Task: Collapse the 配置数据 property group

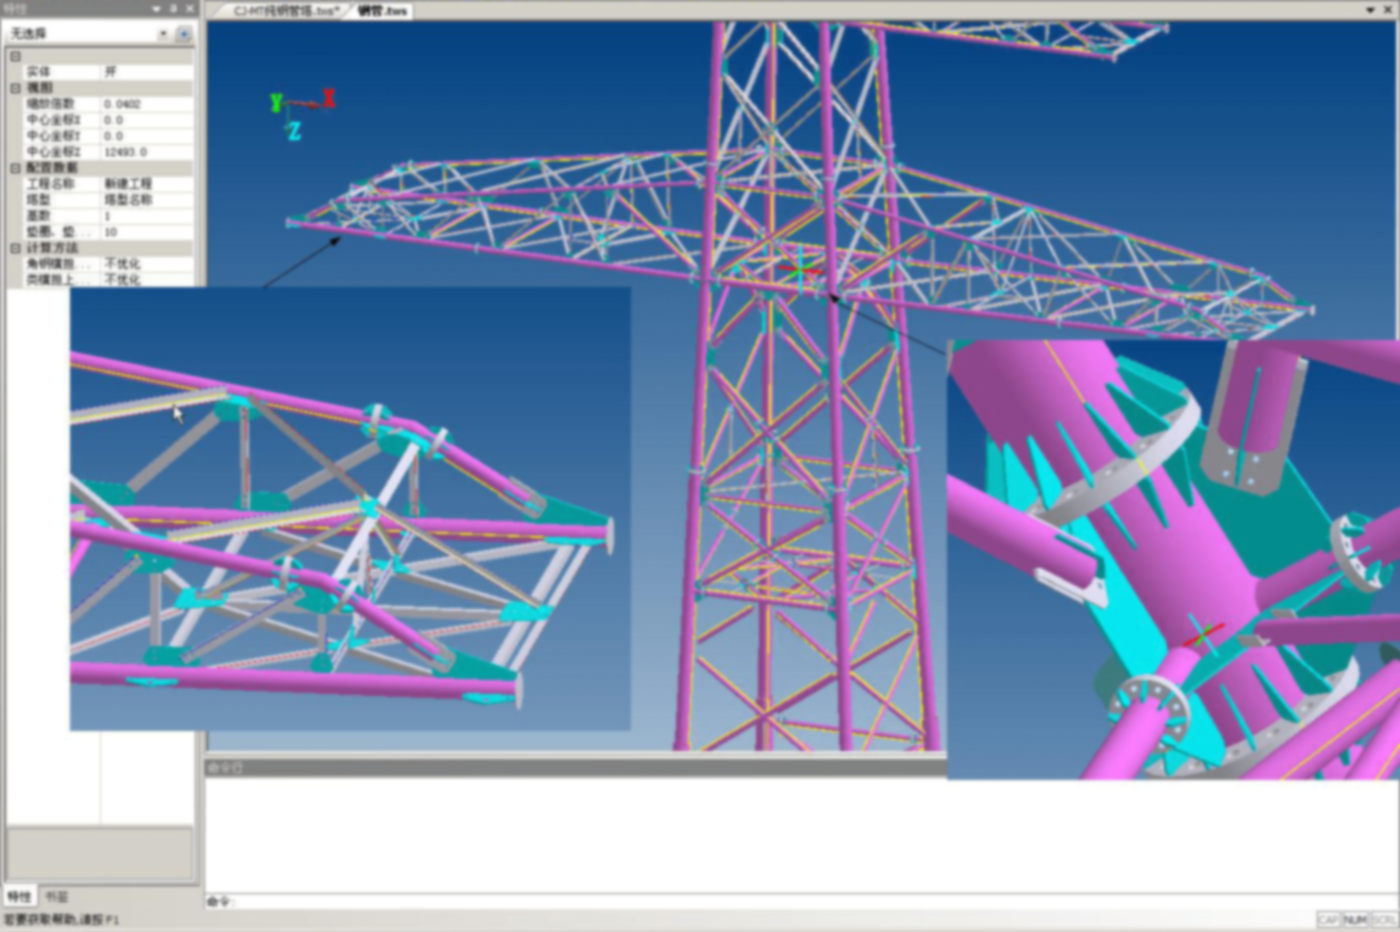Action: click(15, 168)
